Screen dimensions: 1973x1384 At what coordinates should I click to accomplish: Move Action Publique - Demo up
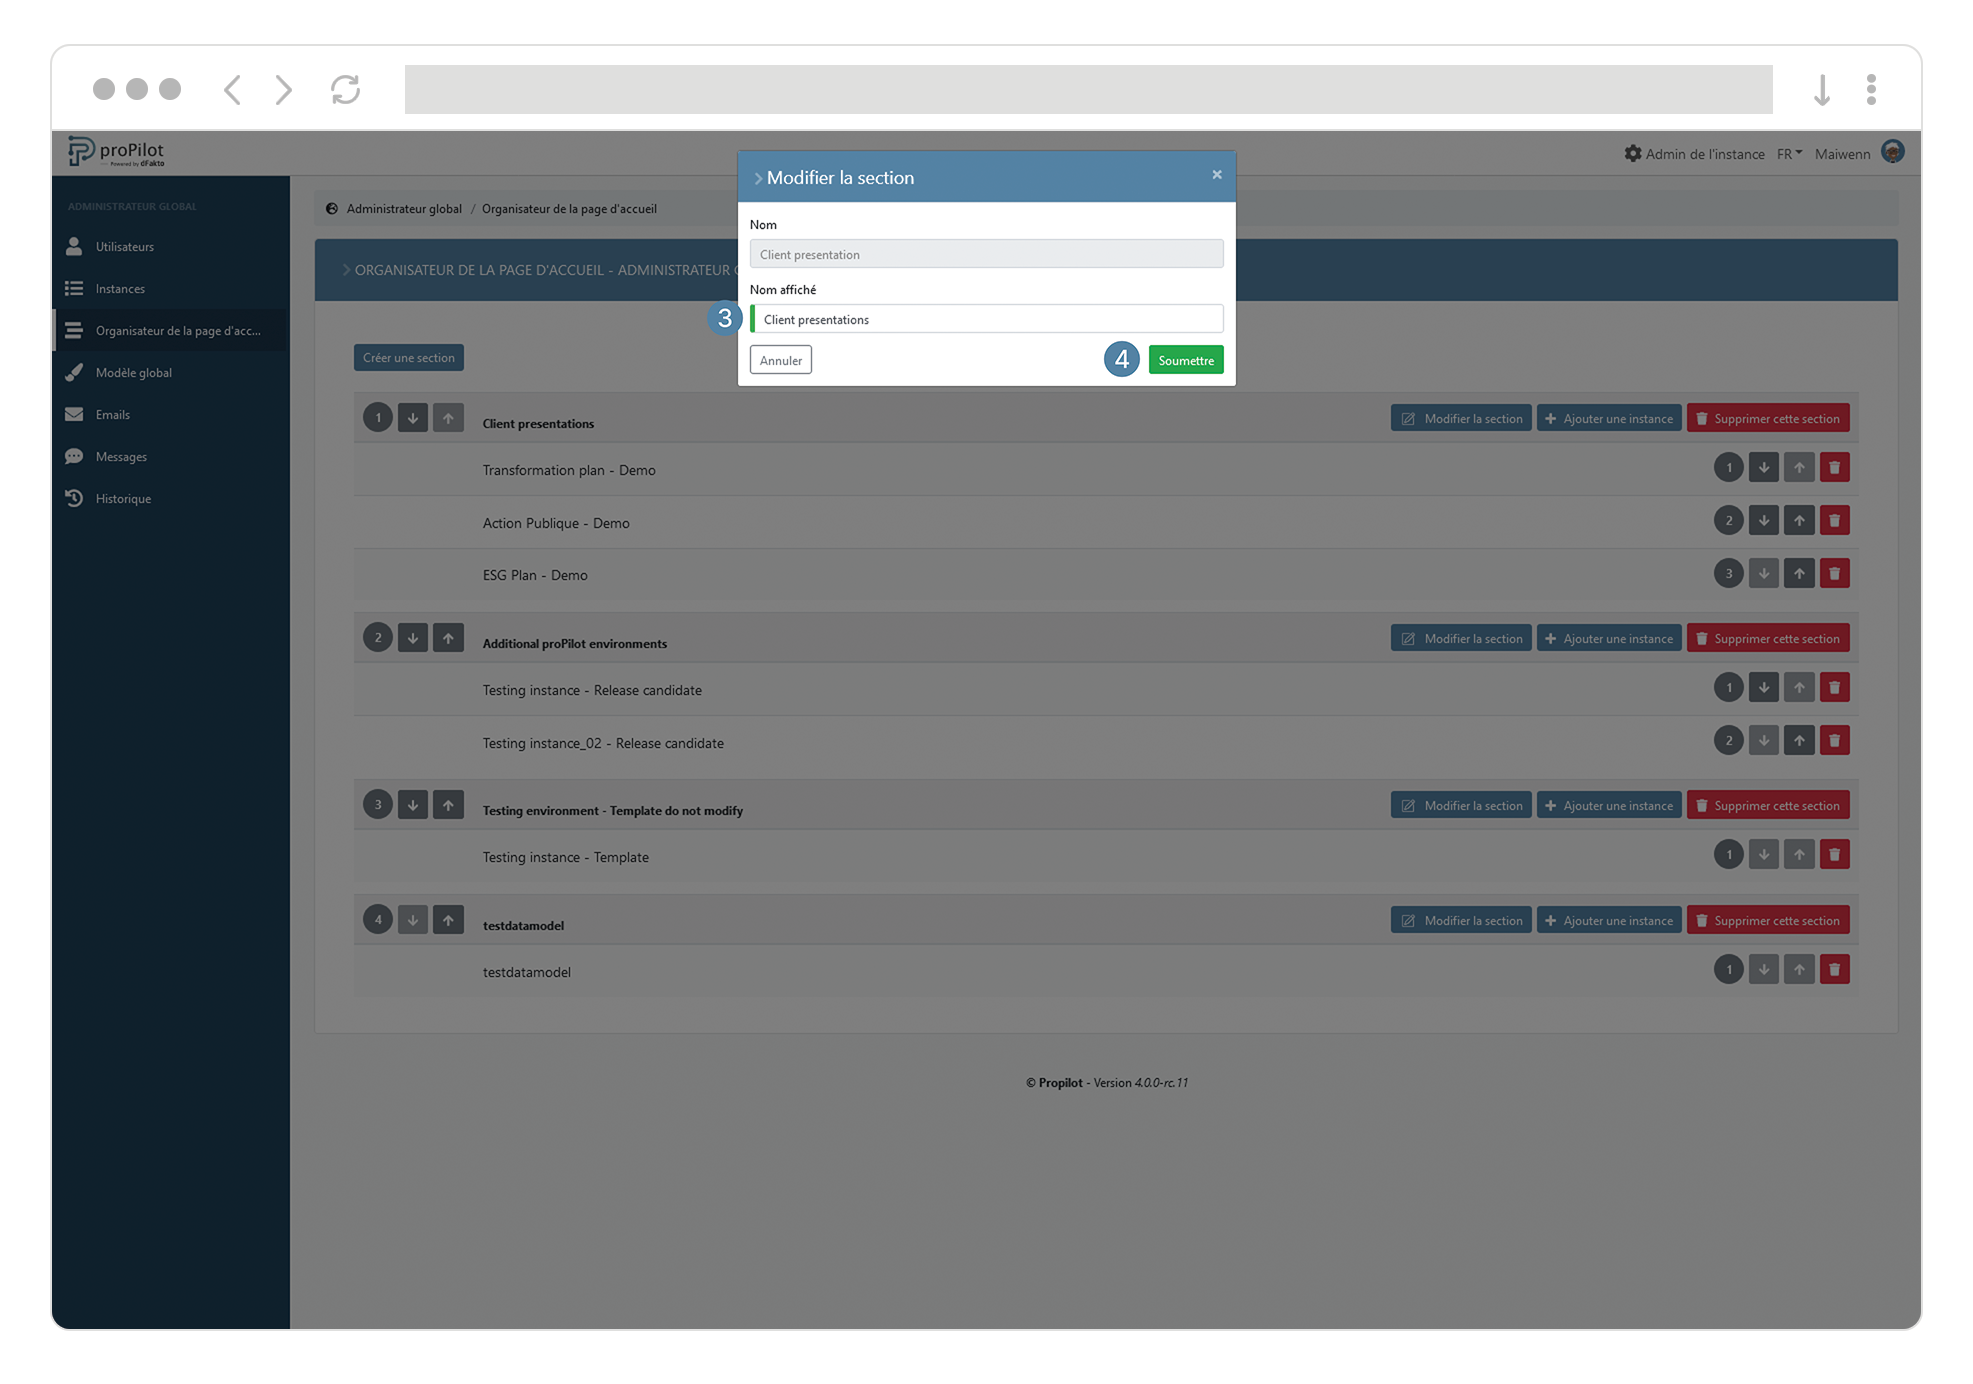(x=1798, y=520)
